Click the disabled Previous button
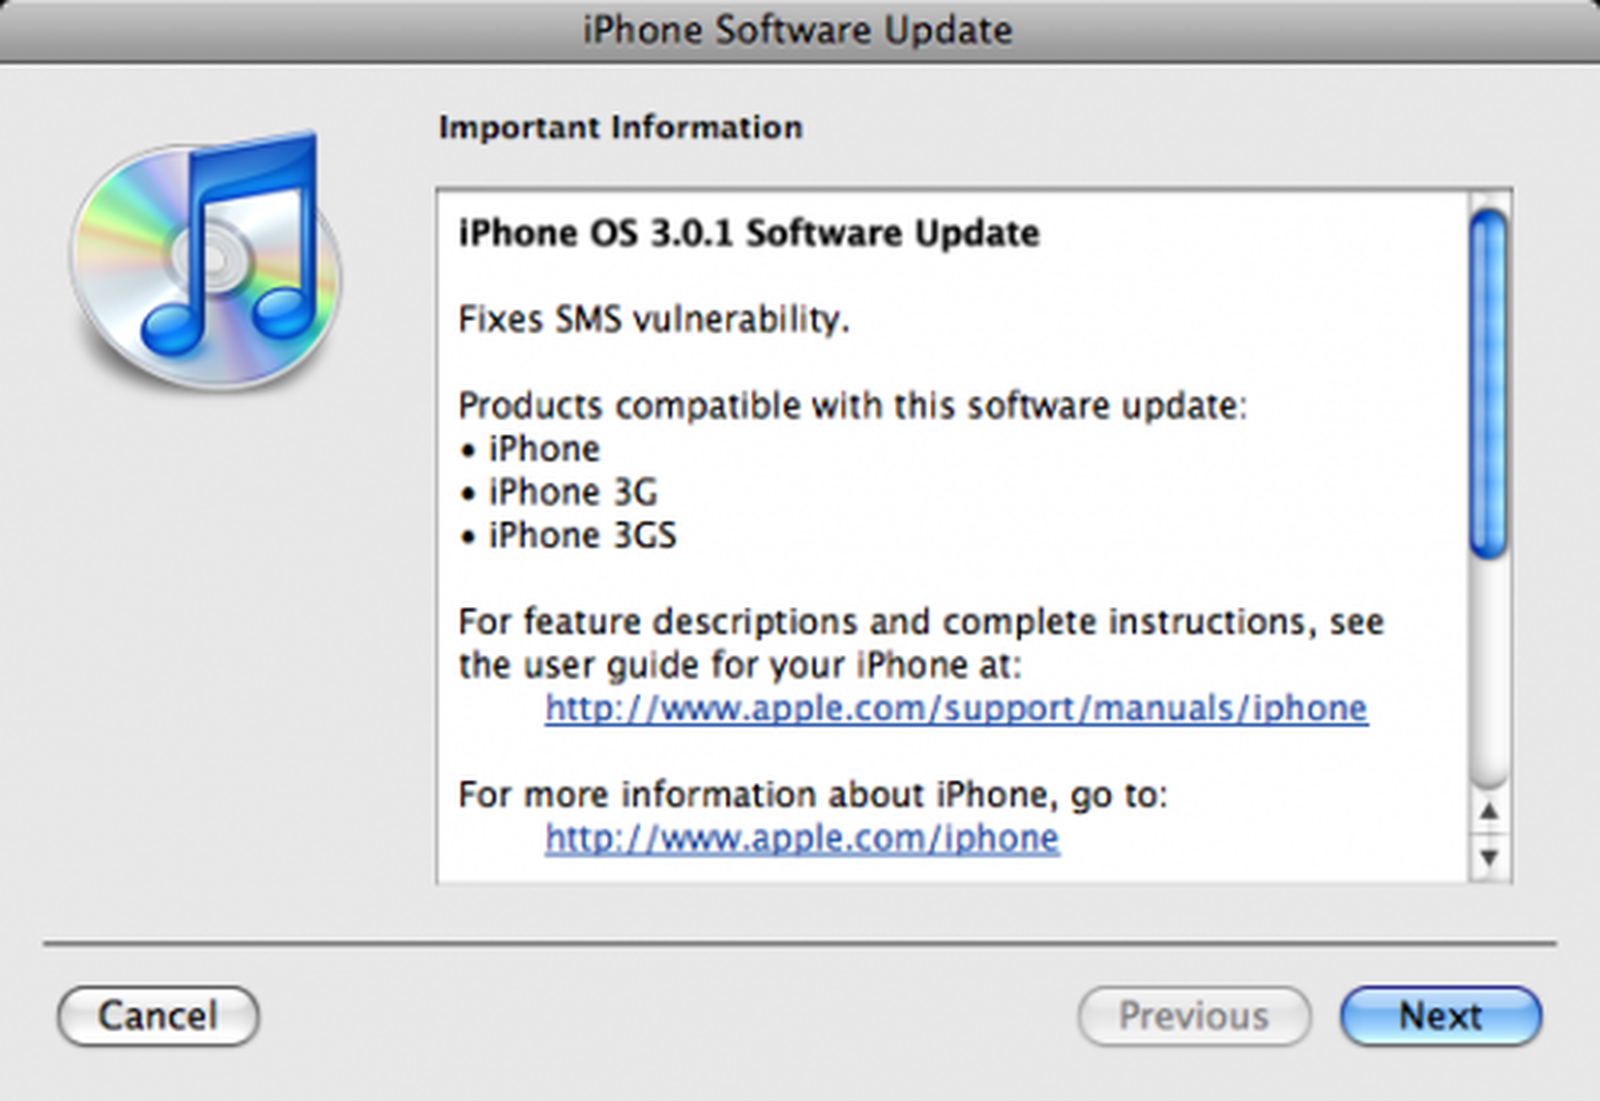Viewport: 1600px width, 1101px height. (1194, 1016)
